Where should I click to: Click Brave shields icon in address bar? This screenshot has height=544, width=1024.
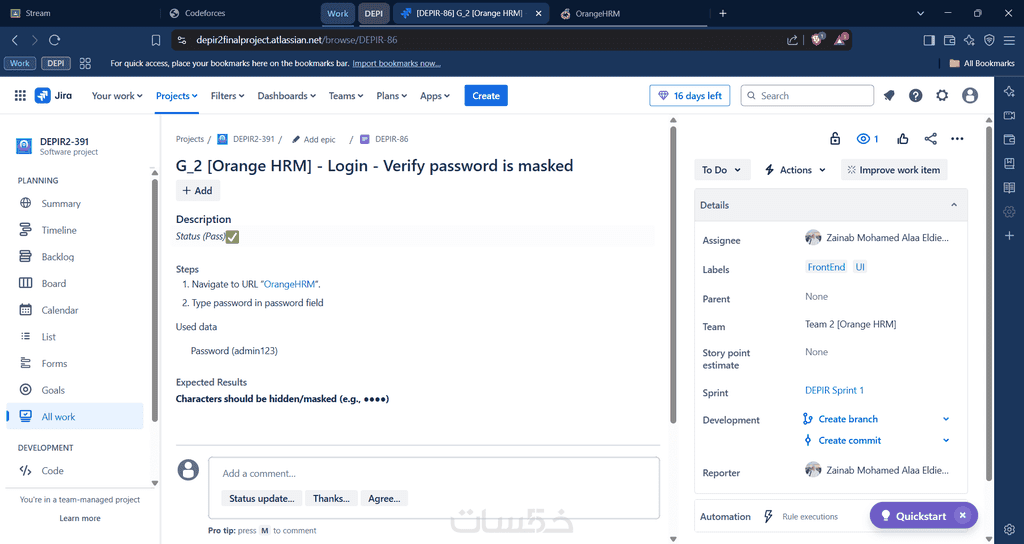click(x=817, y=40)
